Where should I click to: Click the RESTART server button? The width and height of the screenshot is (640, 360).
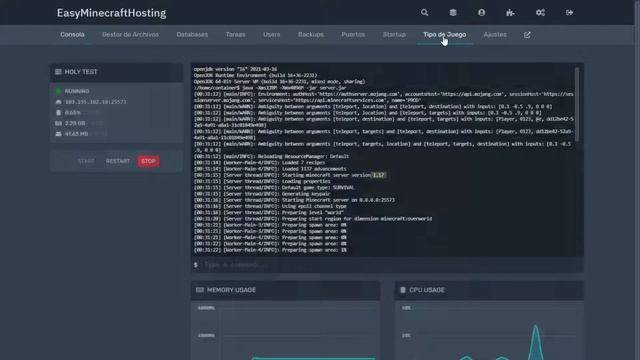[118, 161]
